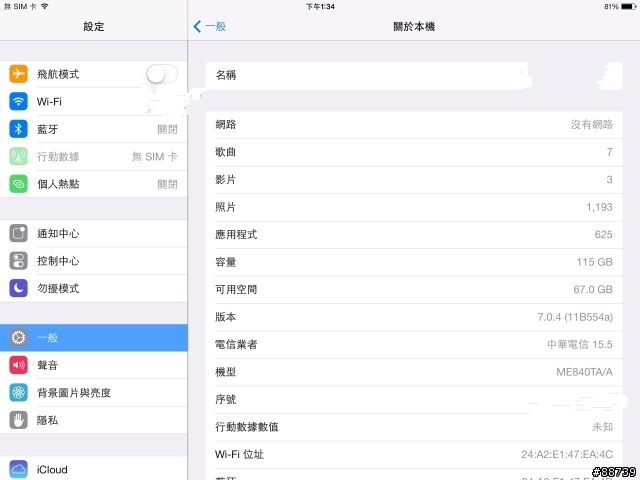Open the 飛航模式 row label

tap(58, 74)
